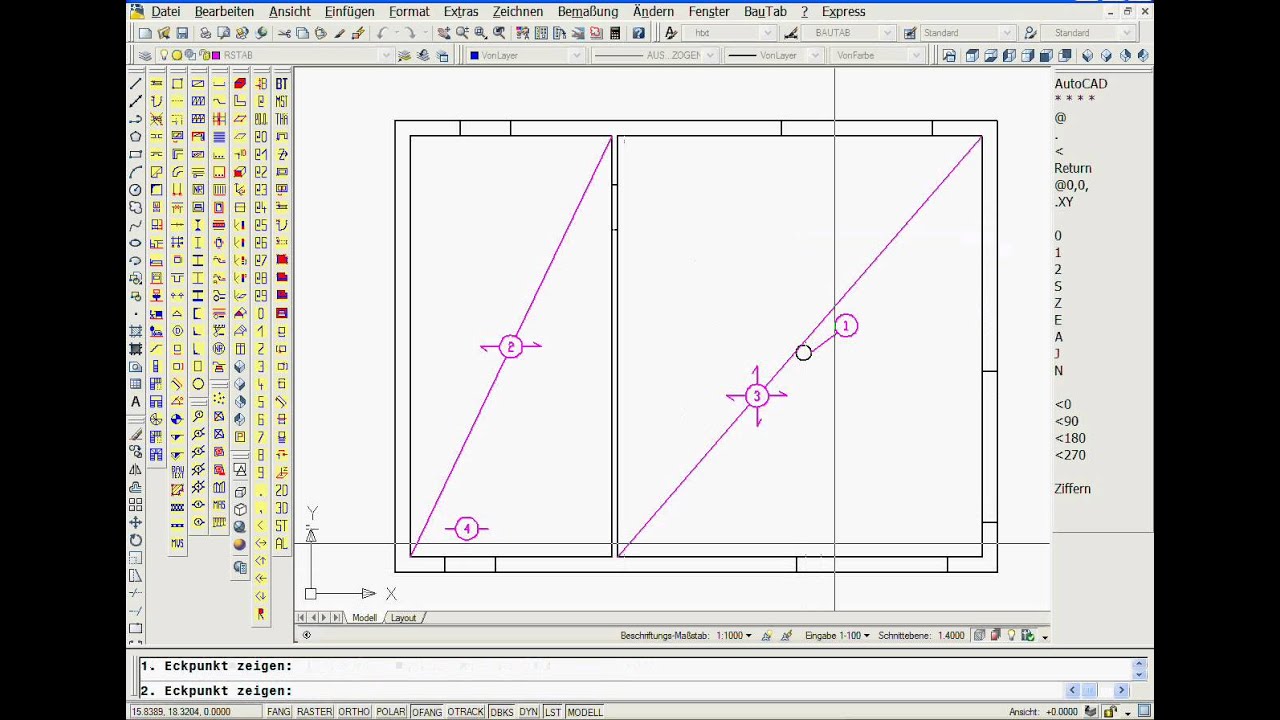1280x720 pixels.
Task: Click the Text Style icon beside hbt
Action: tap(671, 33)
